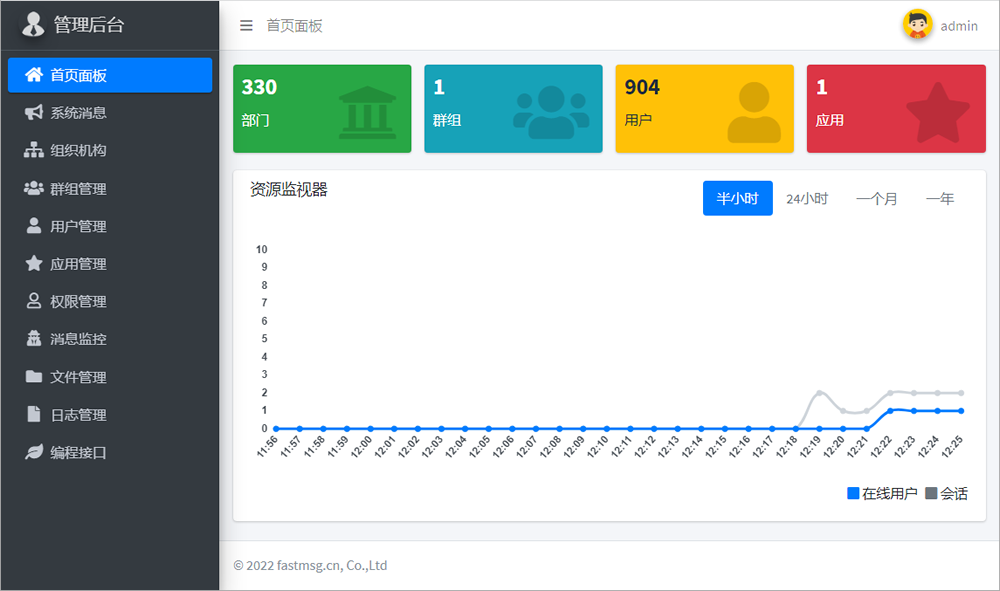The image size is (1000, 591).
Task: Click the folder icon for 文件管理
Action: pyautogui.click(x=34, y=376)
